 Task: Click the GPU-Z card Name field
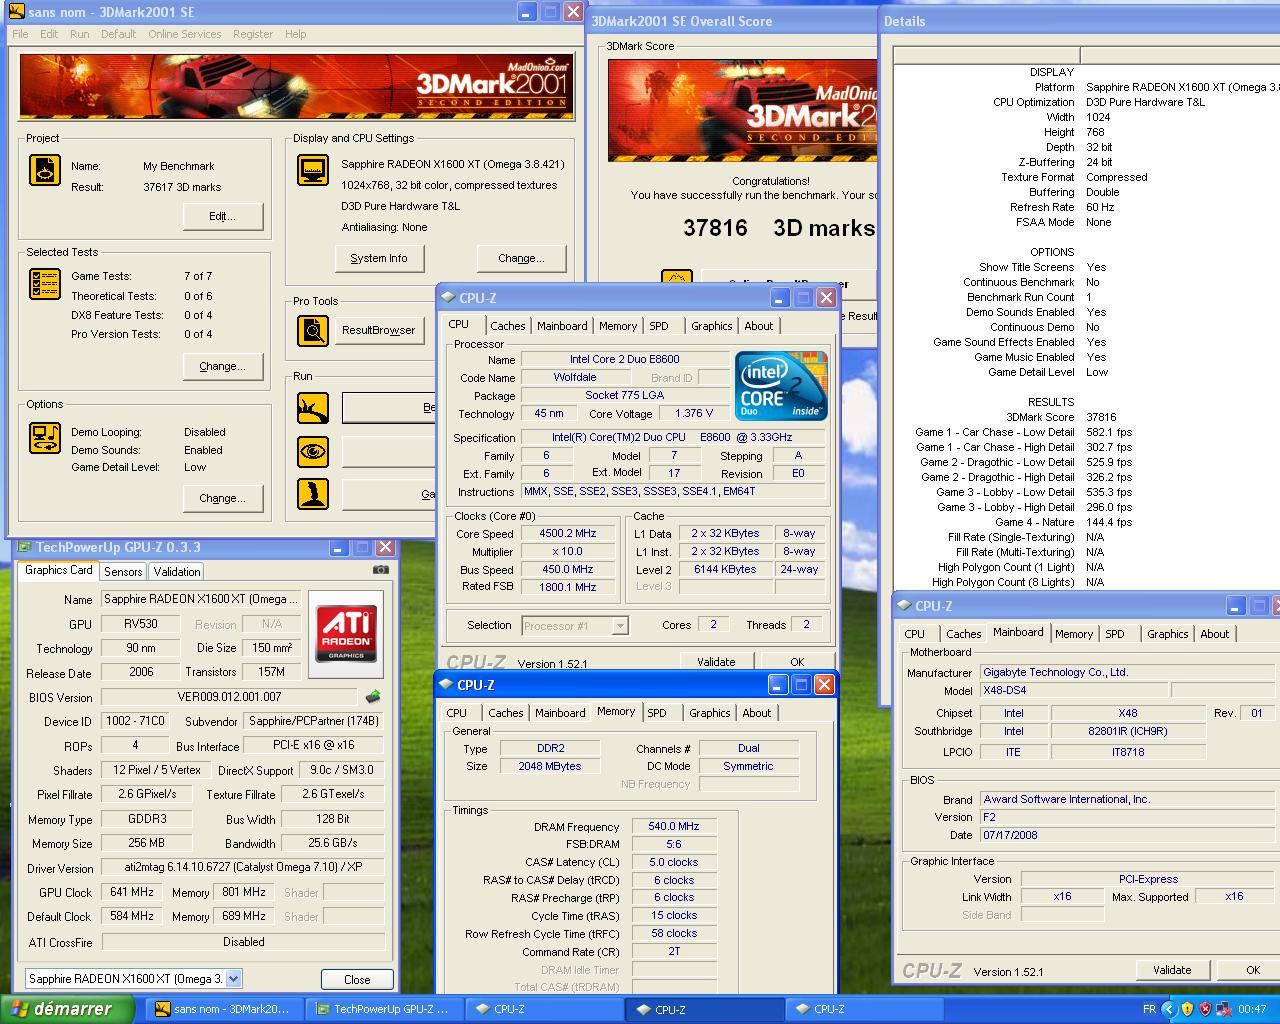click(201, 599)
